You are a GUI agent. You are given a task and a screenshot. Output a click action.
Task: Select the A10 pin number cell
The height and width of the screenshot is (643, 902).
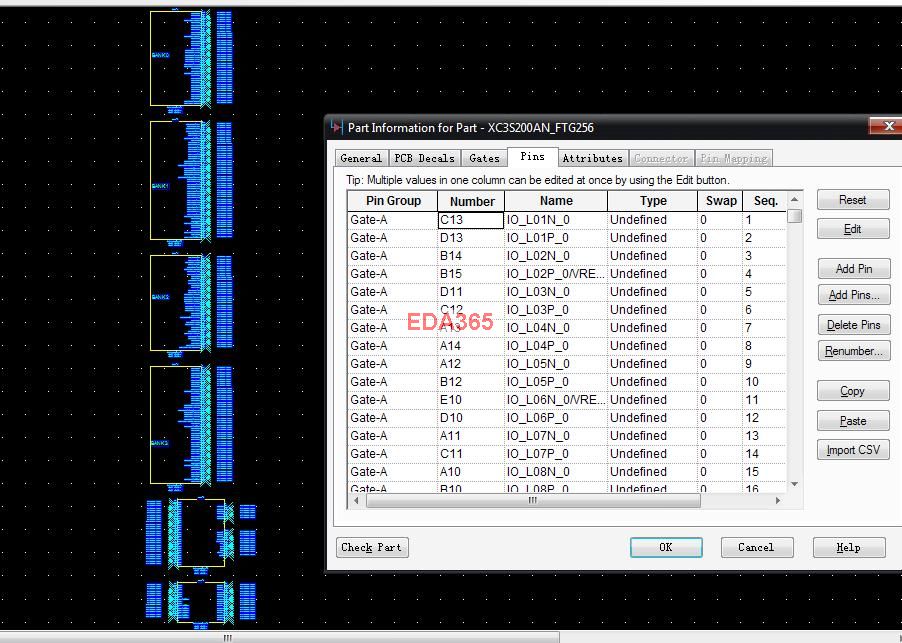[471, 472]
